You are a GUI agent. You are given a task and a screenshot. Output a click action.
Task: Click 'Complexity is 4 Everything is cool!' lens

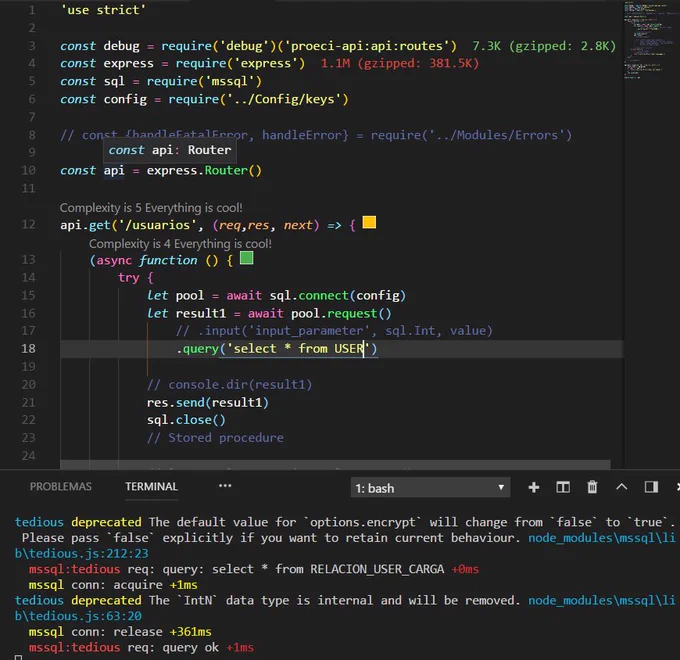click(x=180, y=244)
